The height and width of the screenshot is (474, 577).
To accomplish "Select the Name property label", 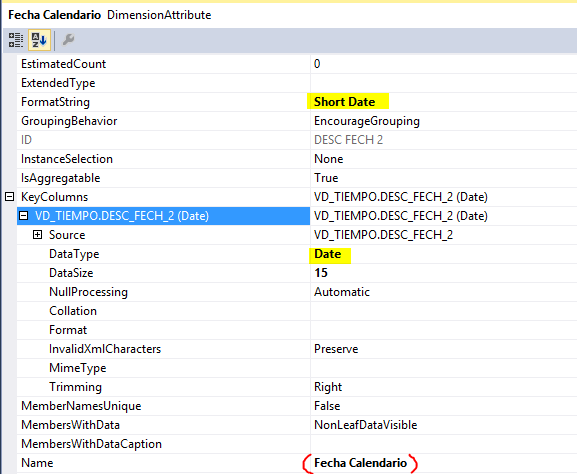I will tap(37, 463).
